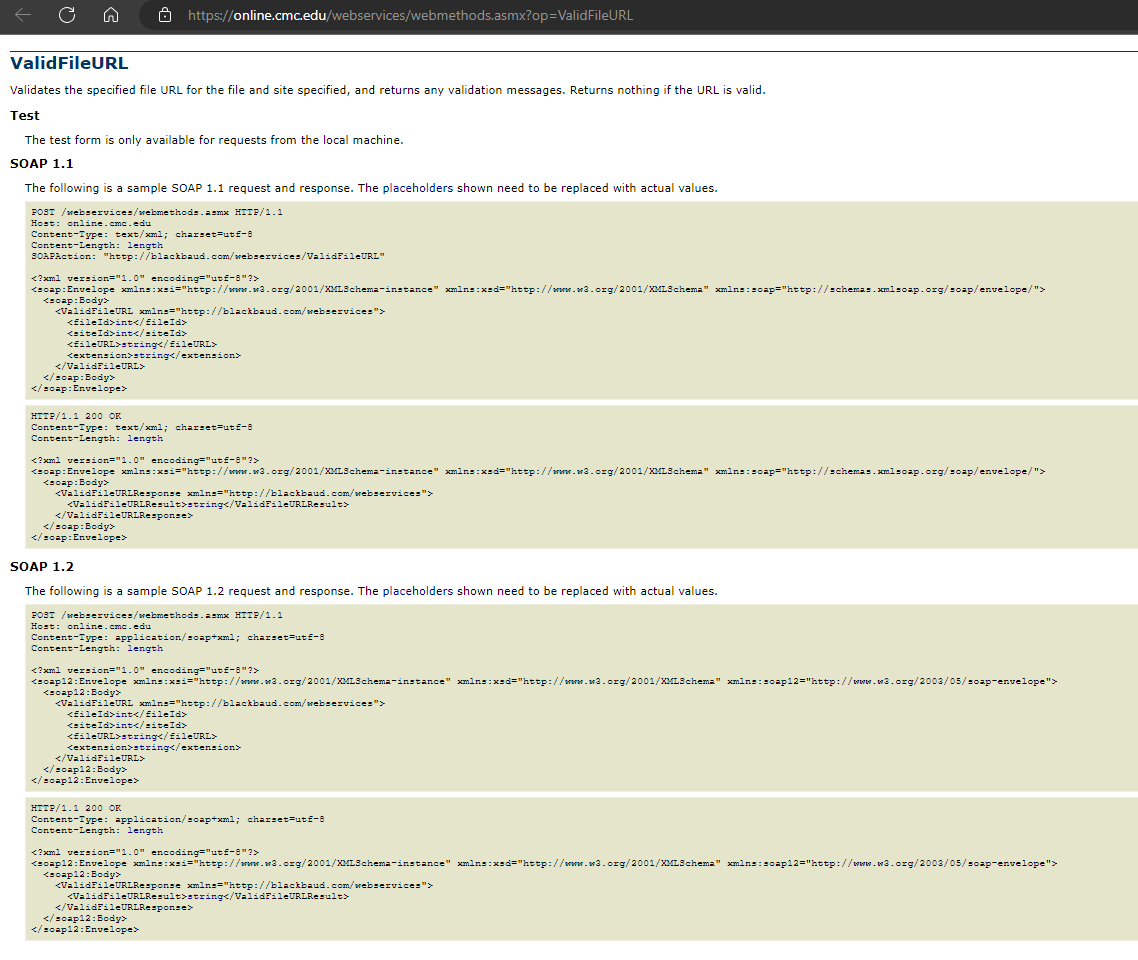Click the fileId line in the SOAP 1.2 request
The width and height of the screenshot is (1138, 960).
point(127,715)
